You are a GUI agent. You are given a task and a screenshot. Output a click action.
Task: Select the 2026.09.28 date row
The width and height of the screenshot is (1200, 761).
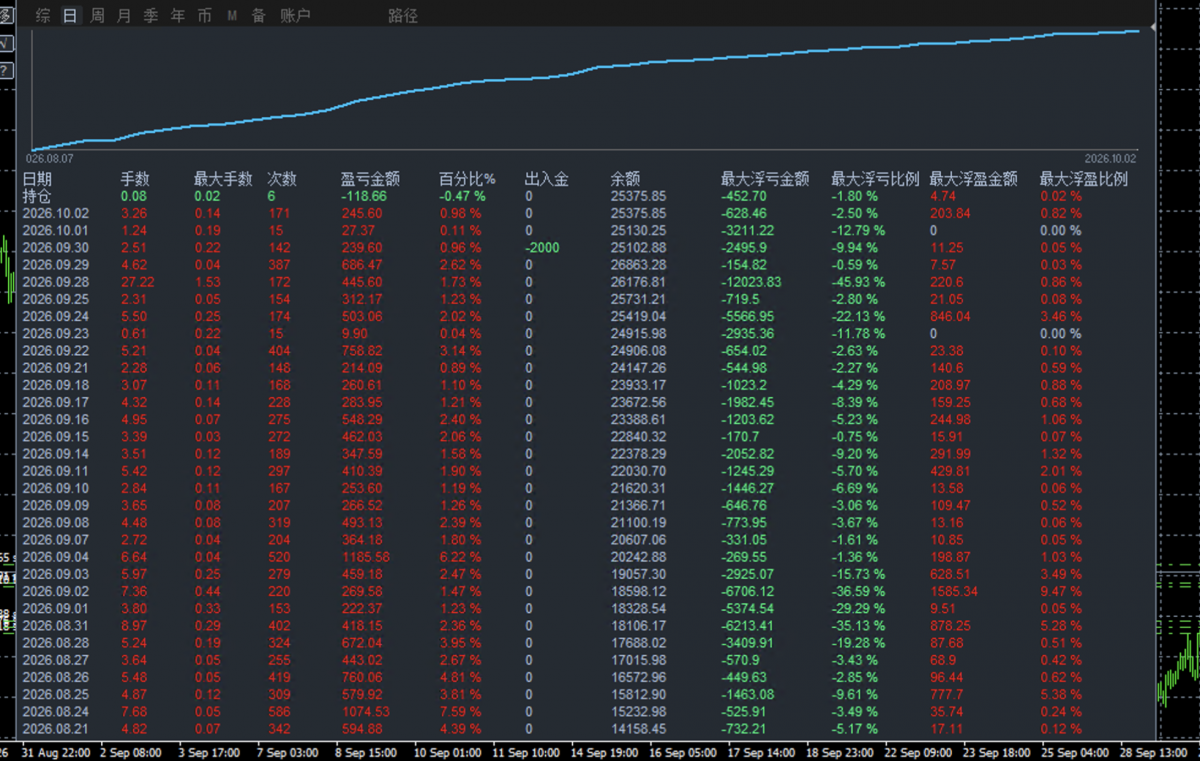click(56, 282)
